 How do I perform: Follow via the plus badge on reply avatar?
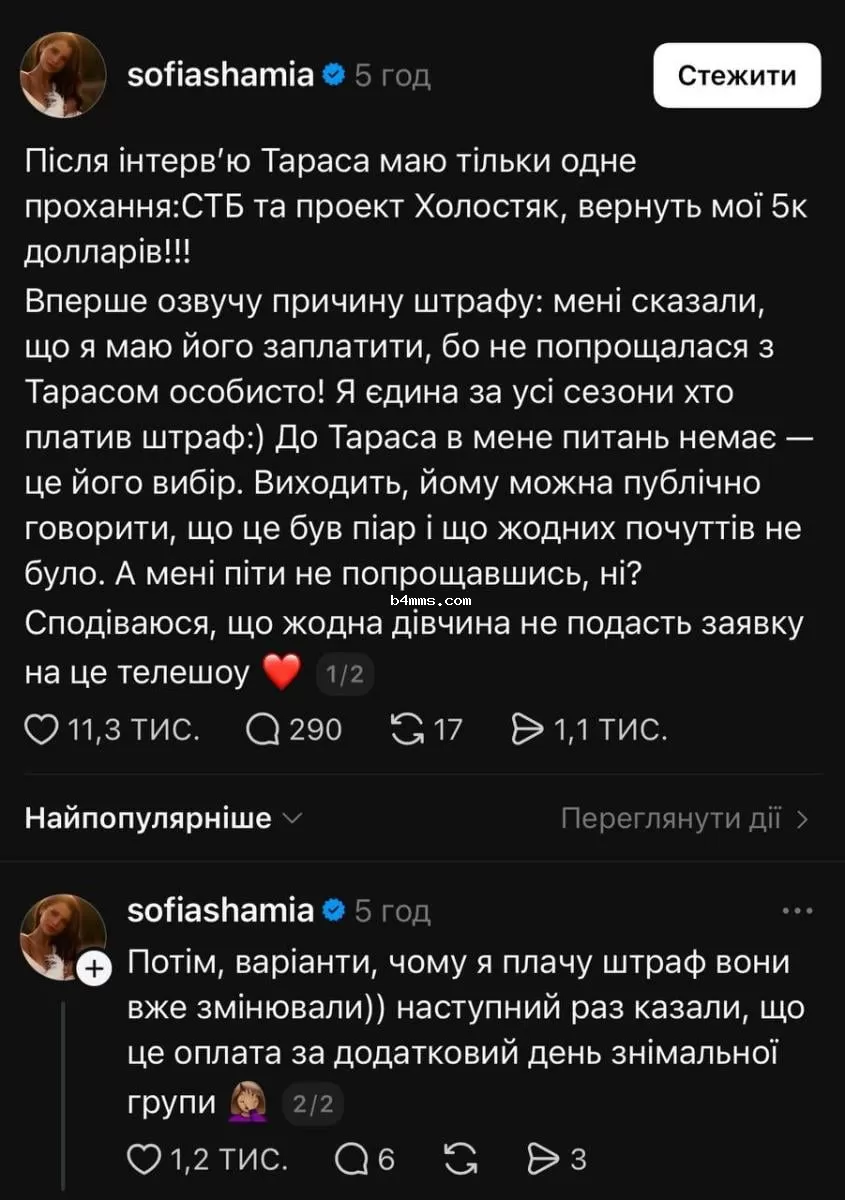point(96,969)
